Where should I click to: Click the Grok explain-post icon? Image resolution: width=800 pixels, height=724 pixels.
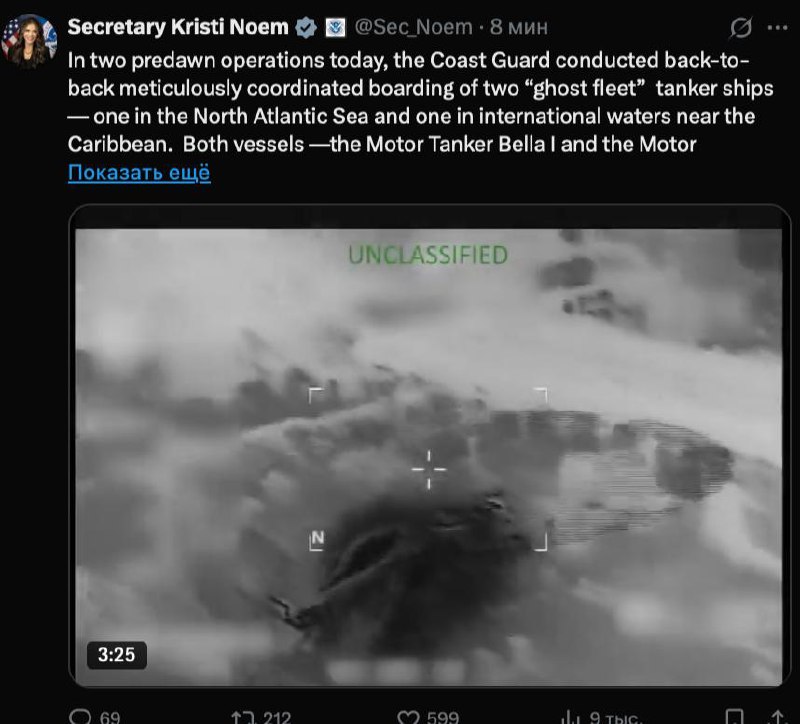(740, 28)
